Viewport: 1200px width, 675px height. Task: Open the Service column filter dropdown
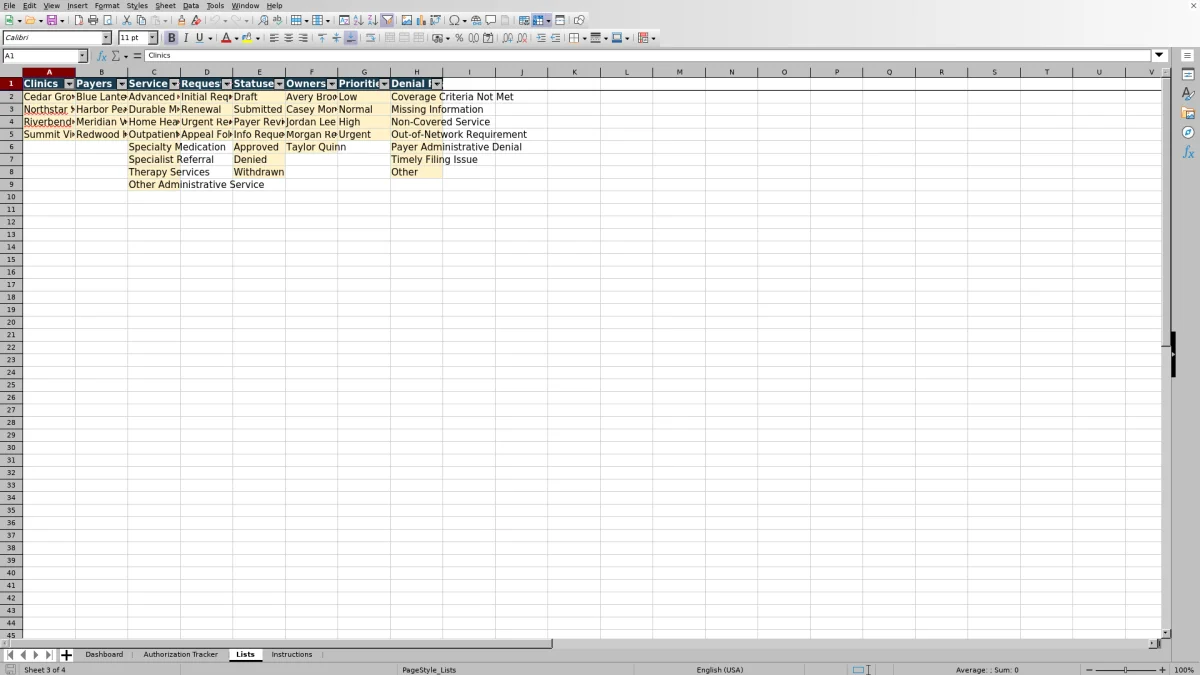click(x=174, y=84)
